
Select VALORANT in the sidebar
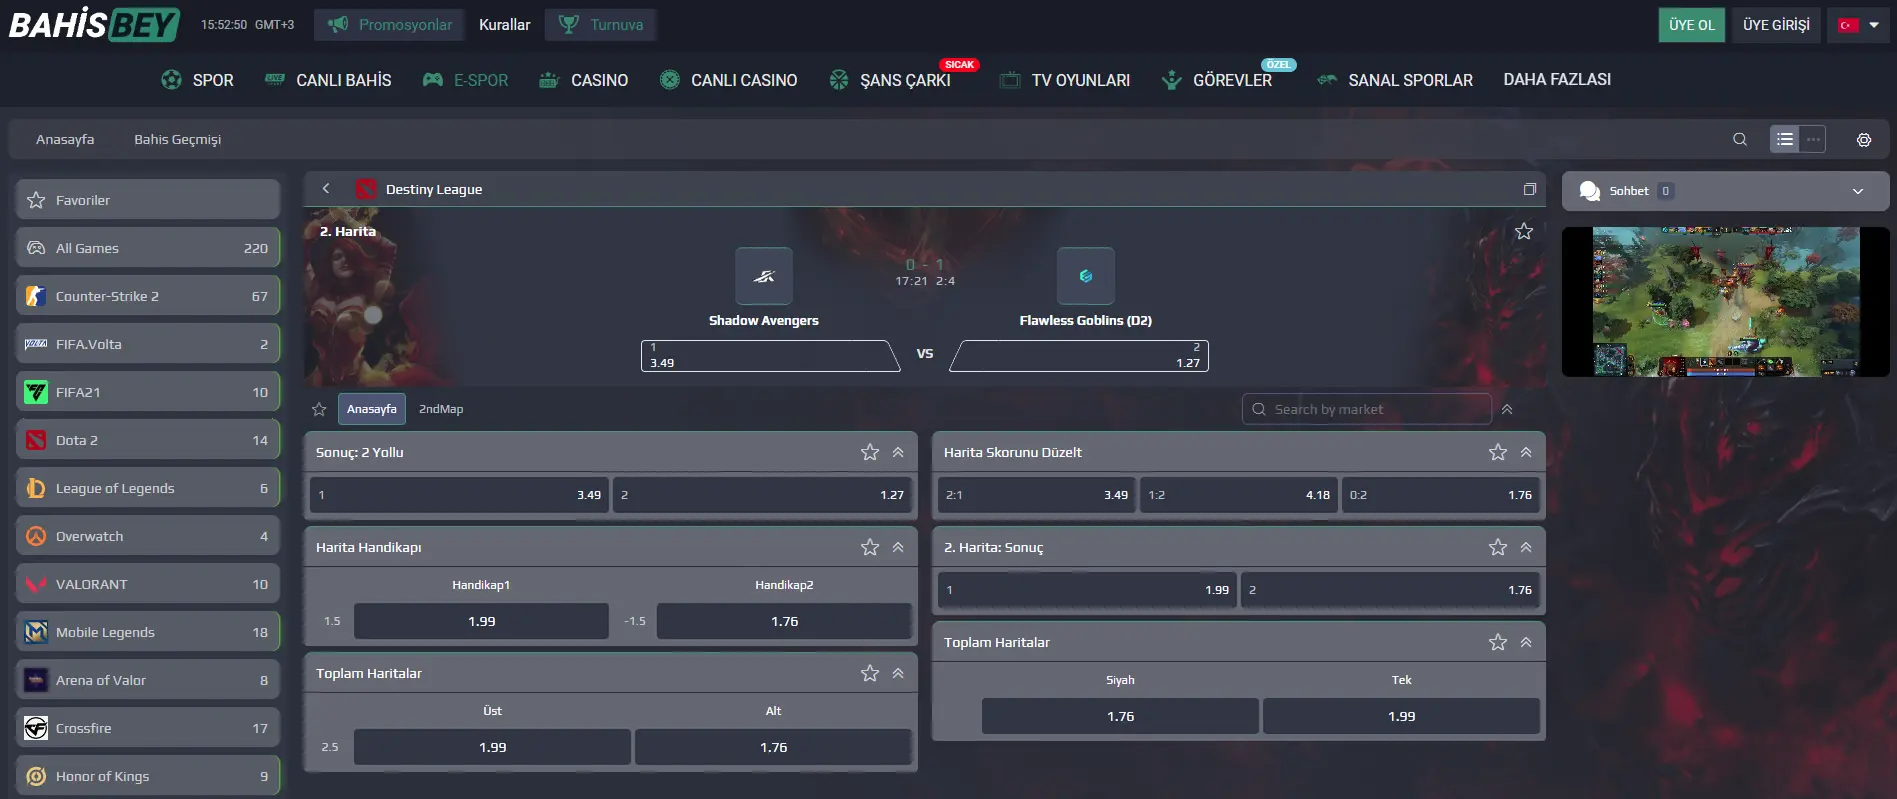[148, 584]
